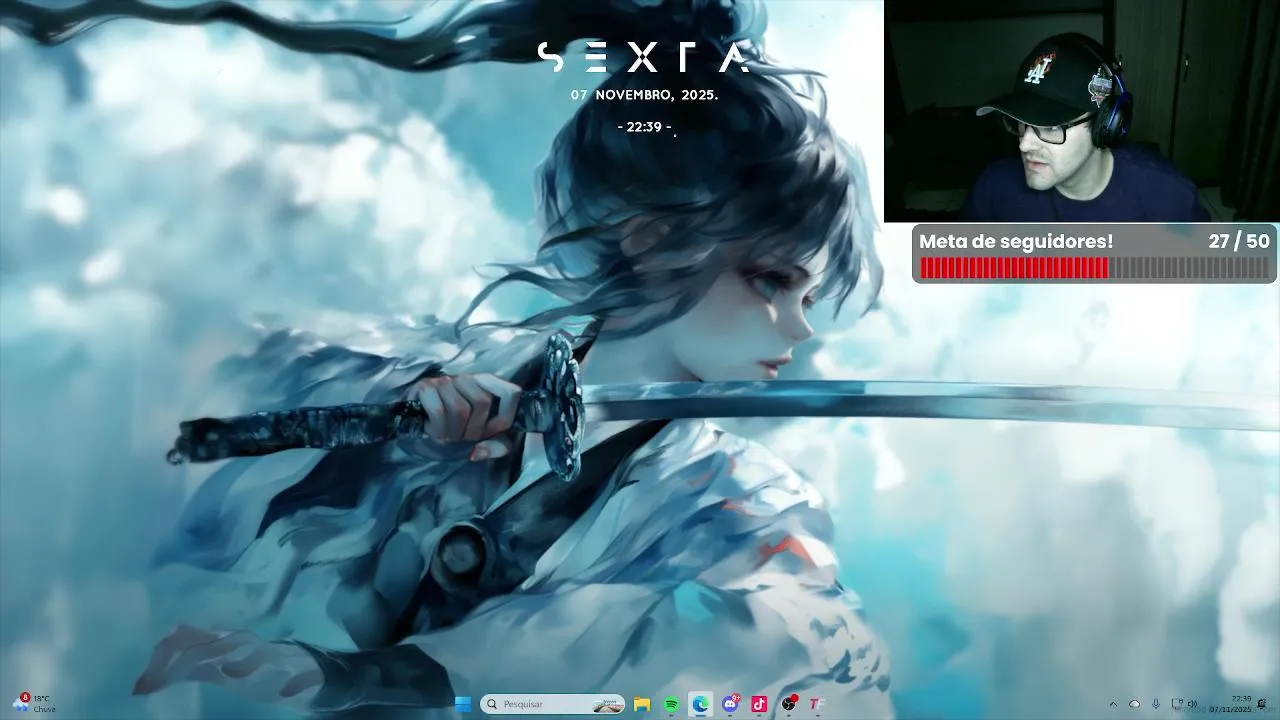The width and height of the screenshot is (1280, 720).
Task: Open the TF app on taskbar
Action: [817, 704]
